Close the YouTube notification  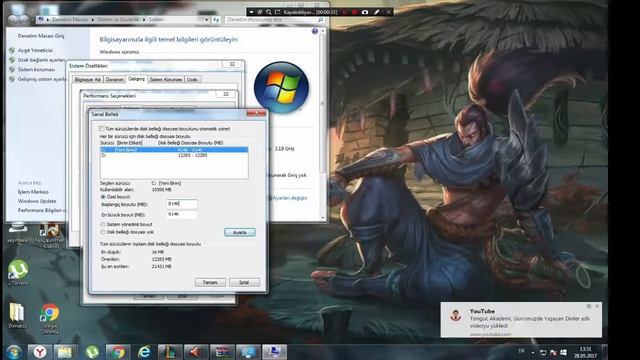(x=597, y=306)
